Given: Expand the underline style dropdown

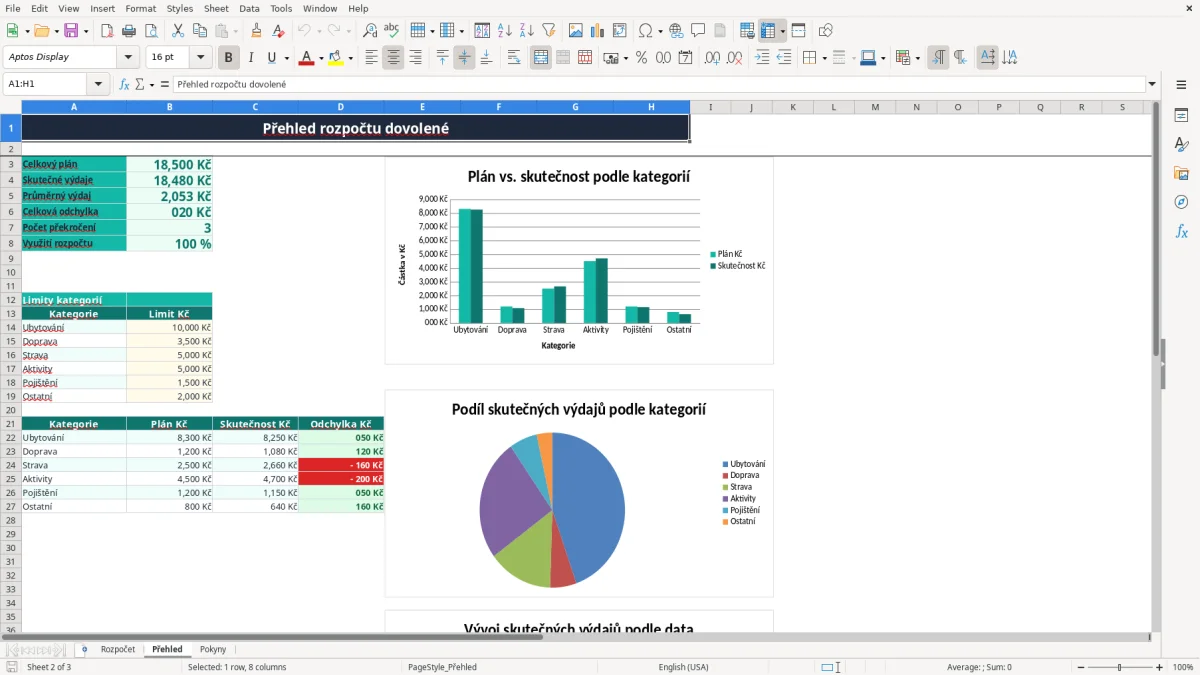Looking at the screenshot, I should (x=286, y=58).
